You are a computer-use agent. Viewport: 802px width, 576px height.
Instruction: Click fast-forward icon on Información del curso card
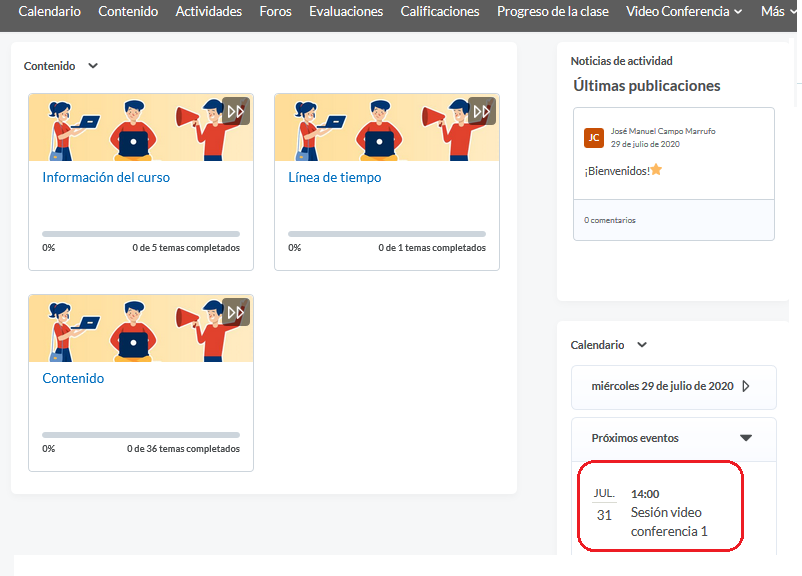click(235, 111)
